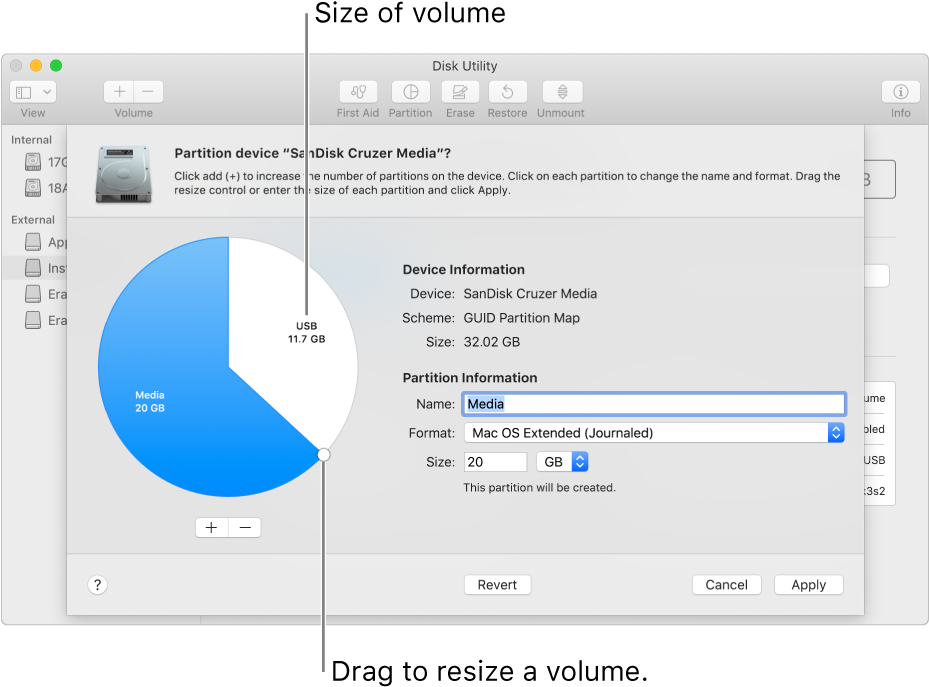Viewport: 929px width, 687px height.
Task: Click the Volume add (+) toolbar icon
Action: (118, 91)
